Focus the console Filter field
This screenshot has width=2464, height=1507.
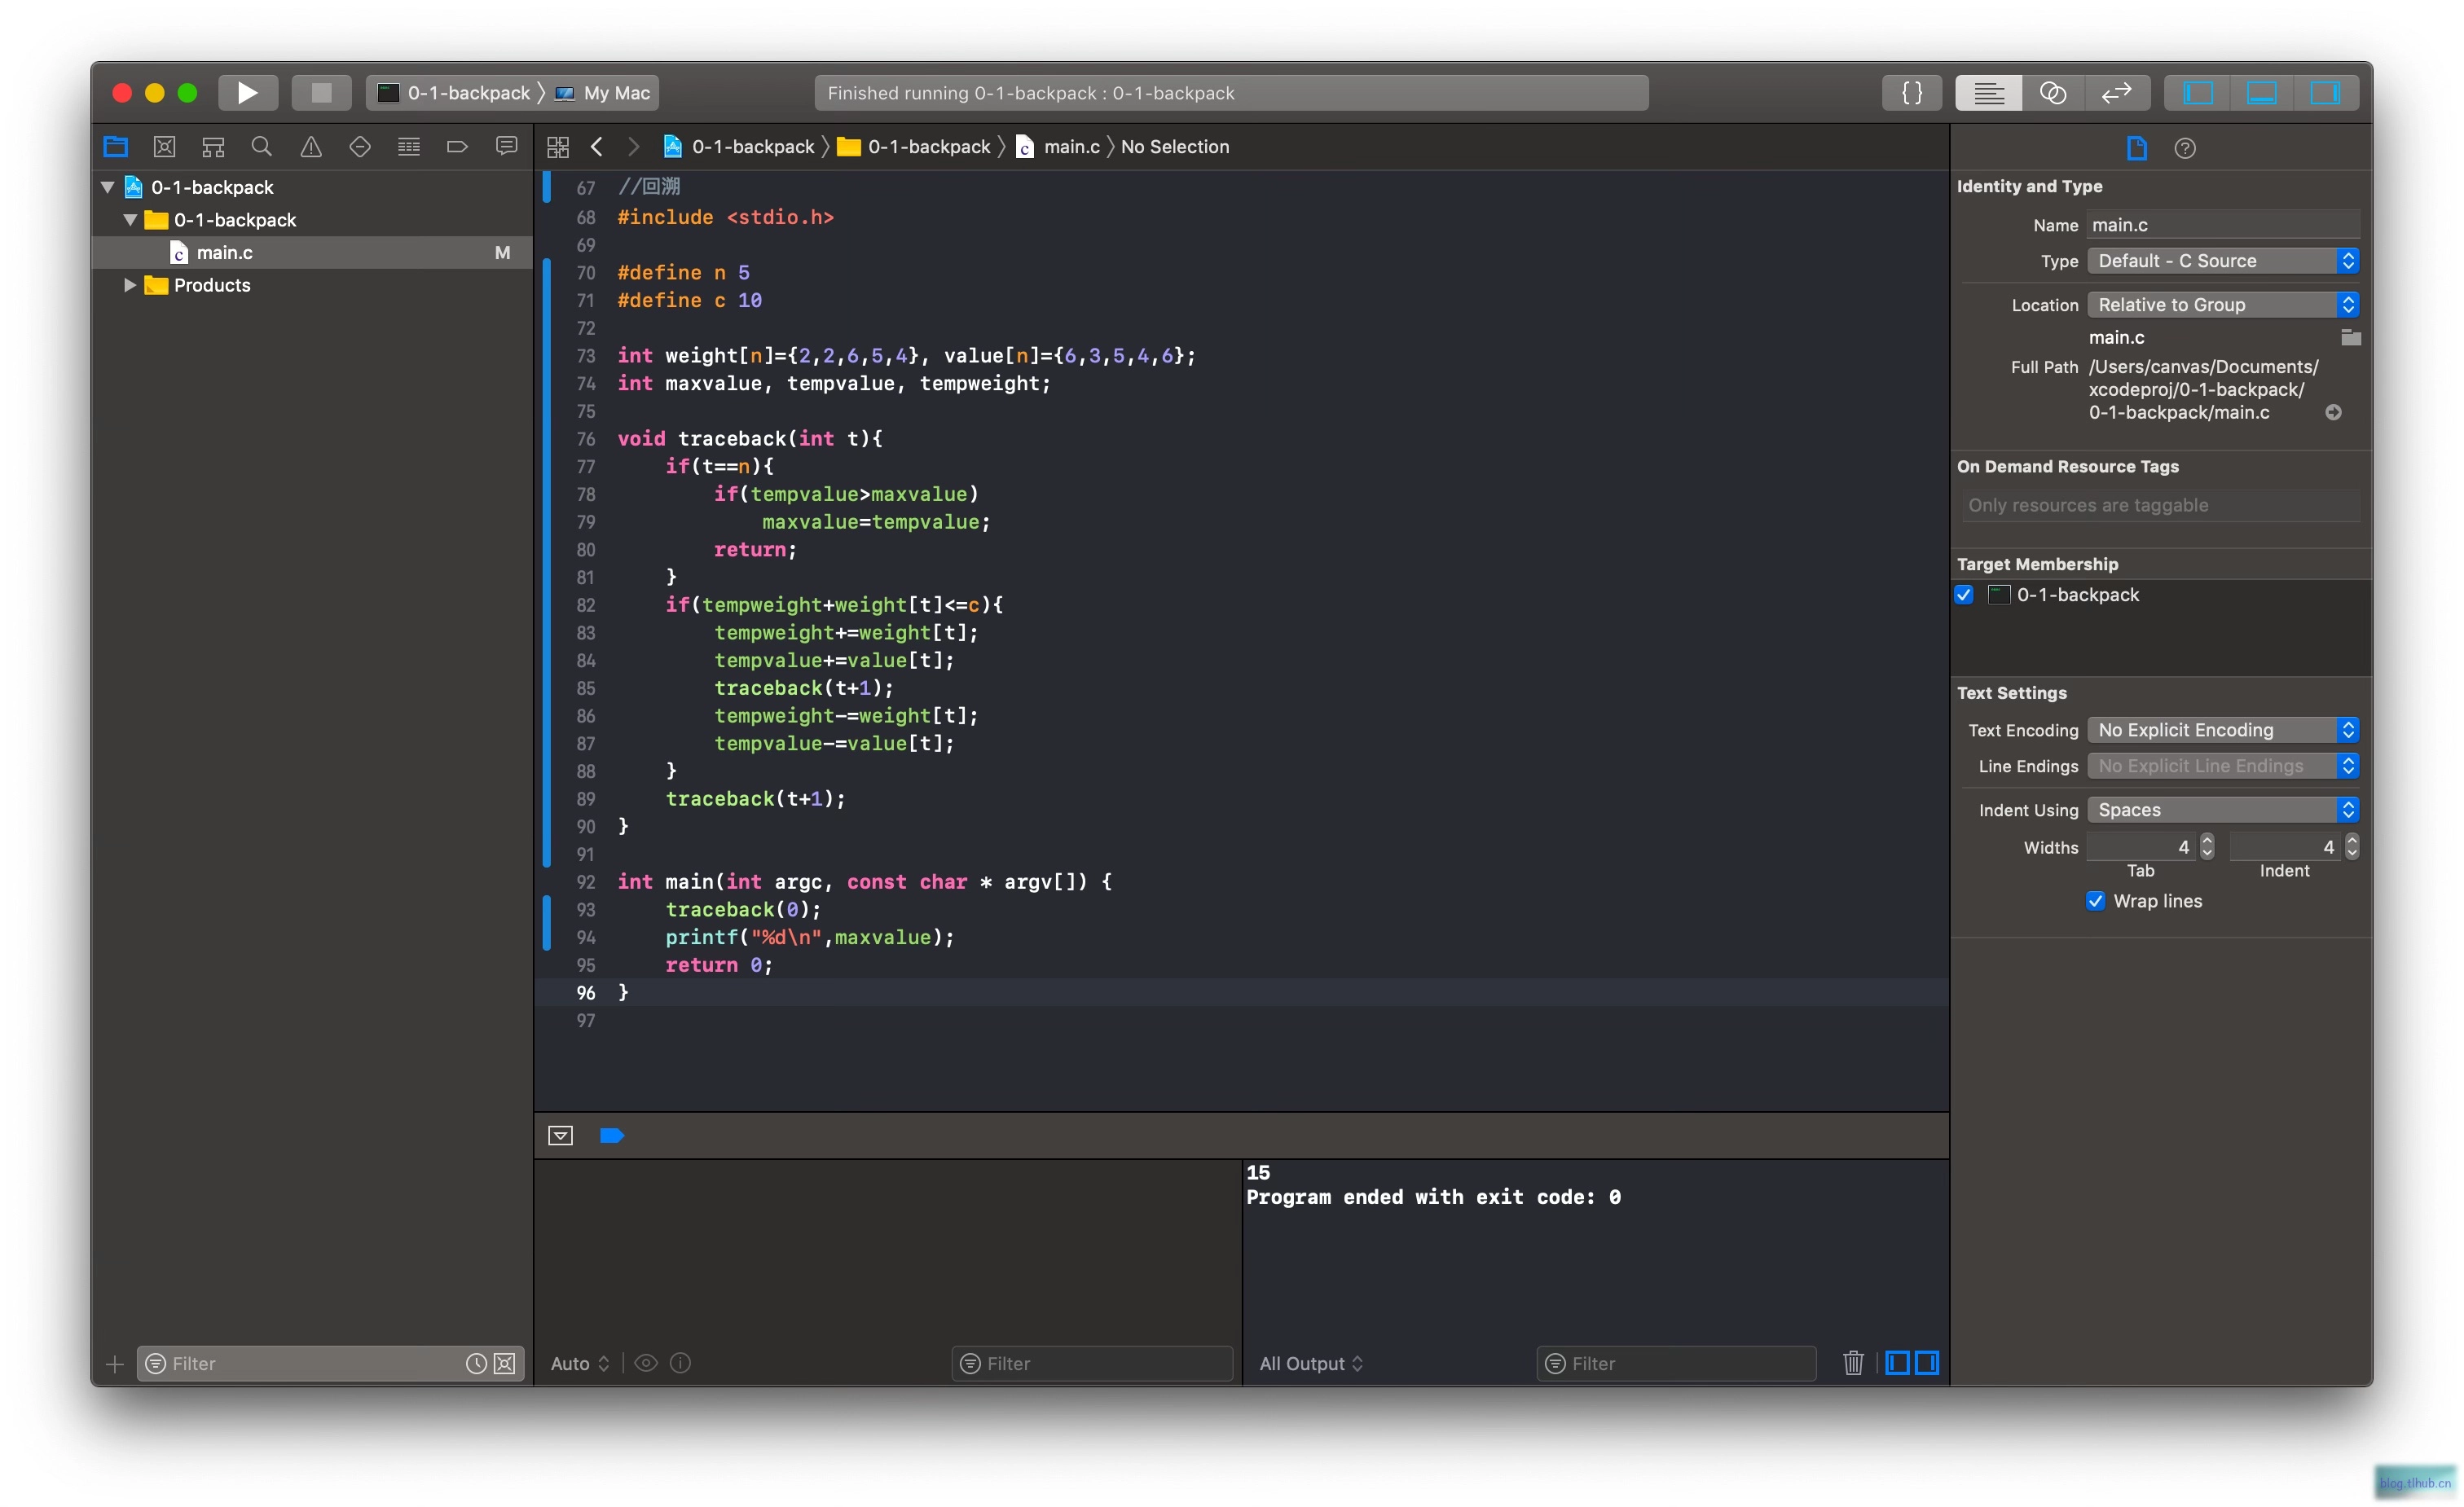1676,1363
